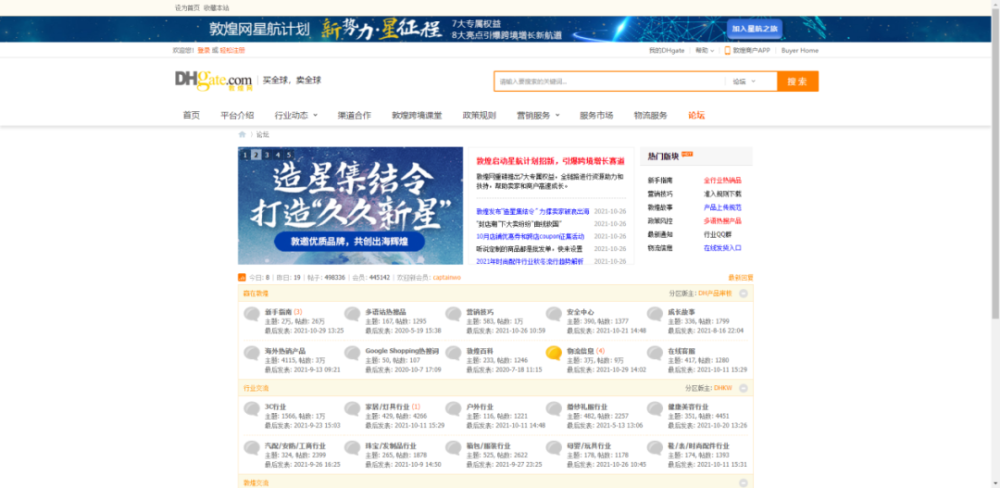Viewport: 1000px width, 488px height.
Task: Open the red headline 敦煌启动星航计划招新
Action: 550,161
